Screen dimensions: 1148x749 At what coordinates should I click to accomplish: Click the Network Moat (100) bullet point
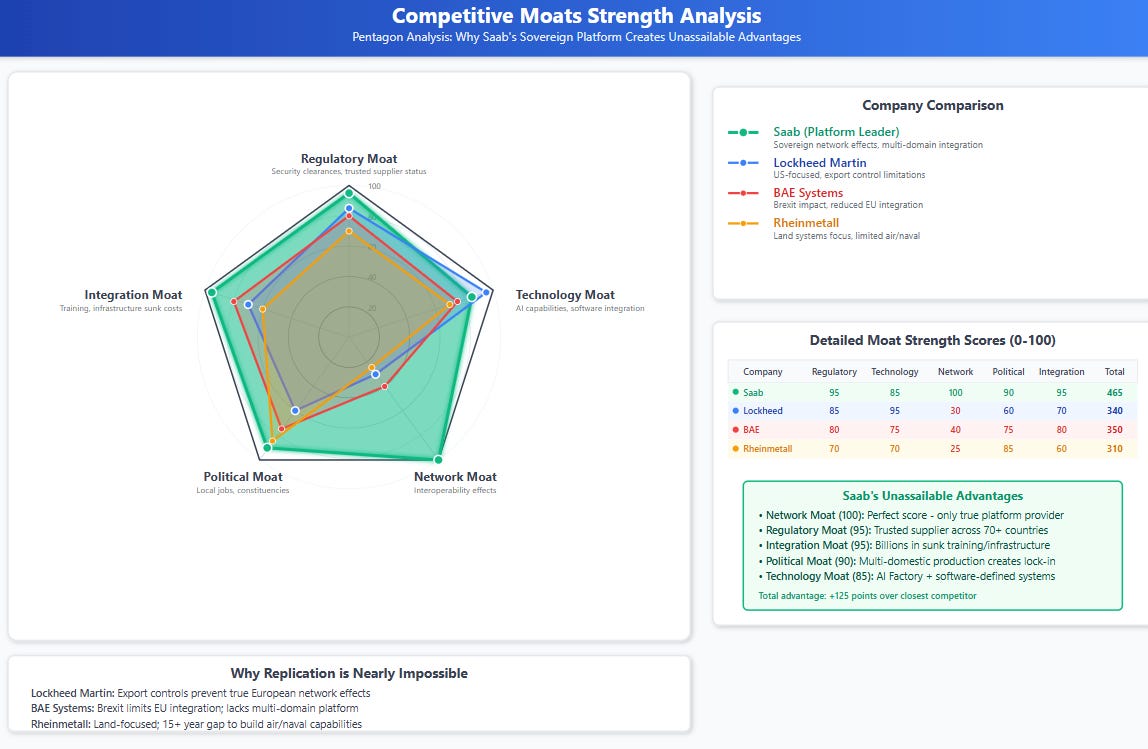(911, 515)
